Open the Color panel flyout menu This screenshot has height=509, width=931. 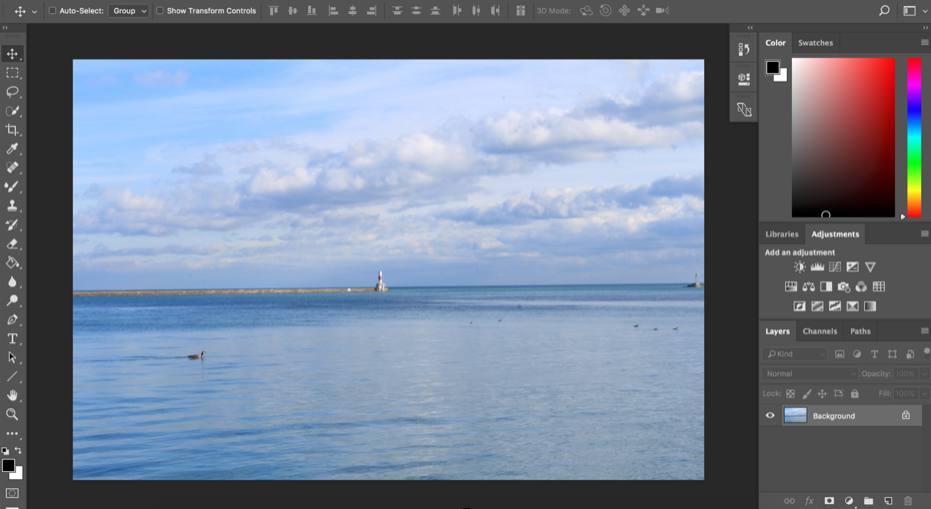(924, 43)
